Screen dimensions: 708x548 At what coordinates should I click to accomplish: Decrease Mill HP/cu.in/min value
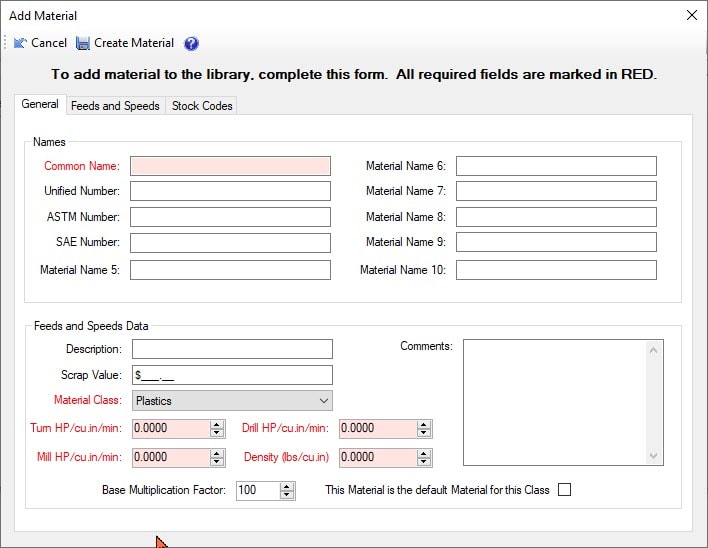(217, 461)
